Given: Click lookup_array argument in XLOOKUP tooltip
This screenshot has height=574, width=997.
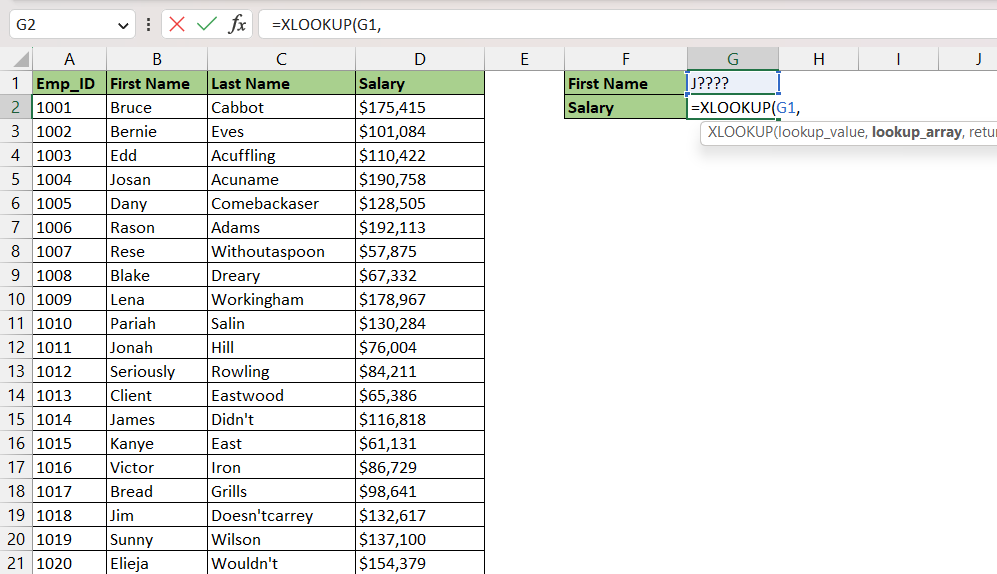Looking at the screenshot, I should 916,132.
